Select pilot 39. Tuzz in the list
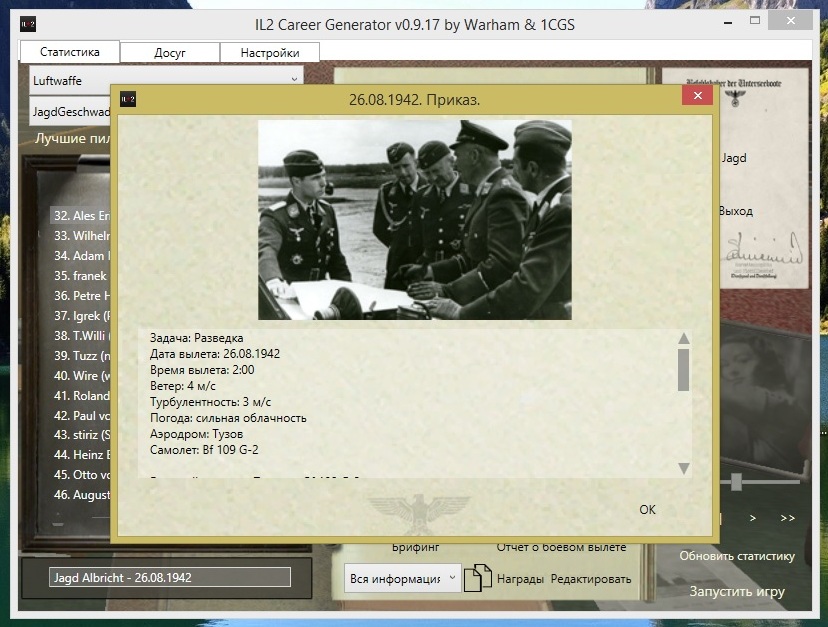 tap(81, 355)
